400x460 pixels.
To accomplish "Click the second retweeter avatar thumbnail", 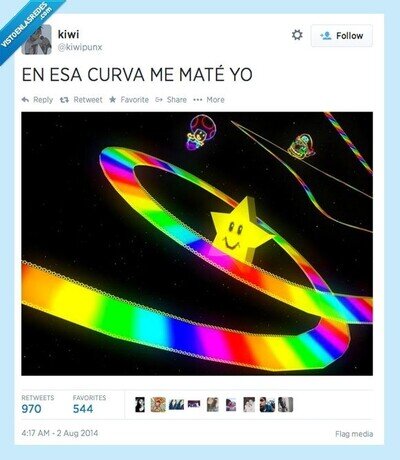I will [158, 405].
